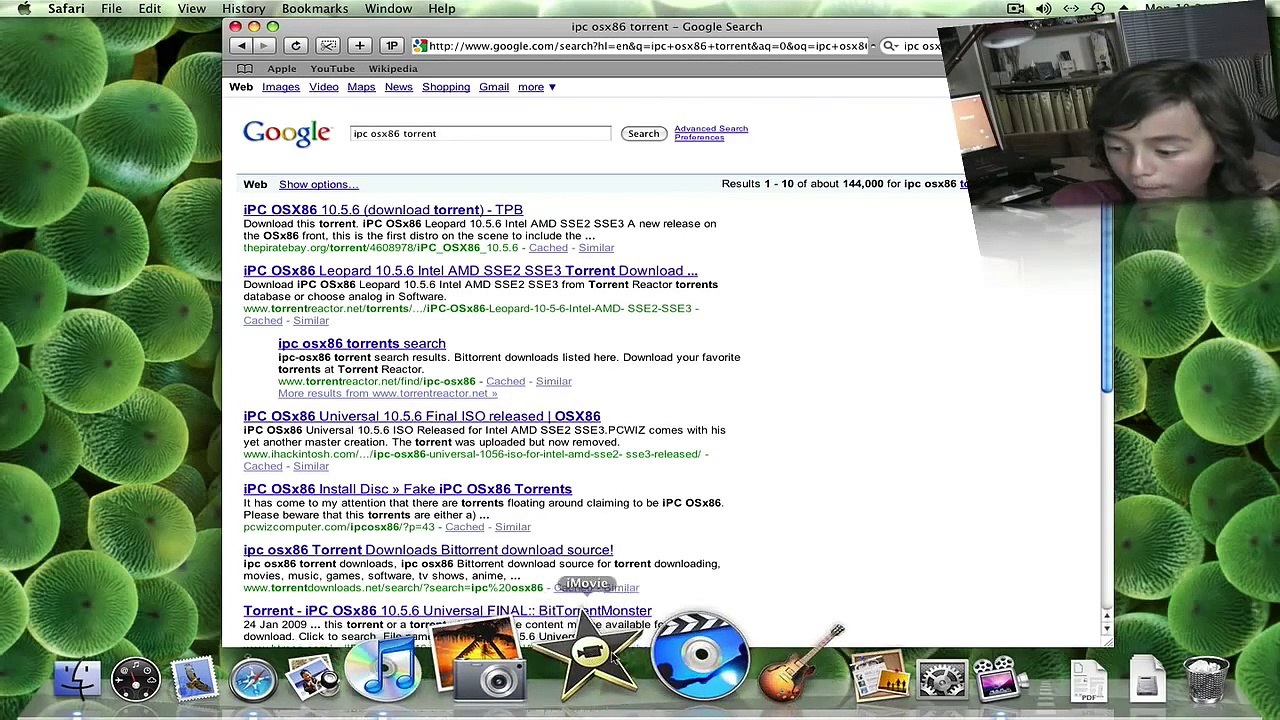Open the Gmail link
The height and width of the screenshot is (720, 1280).
tap(493, 87)
